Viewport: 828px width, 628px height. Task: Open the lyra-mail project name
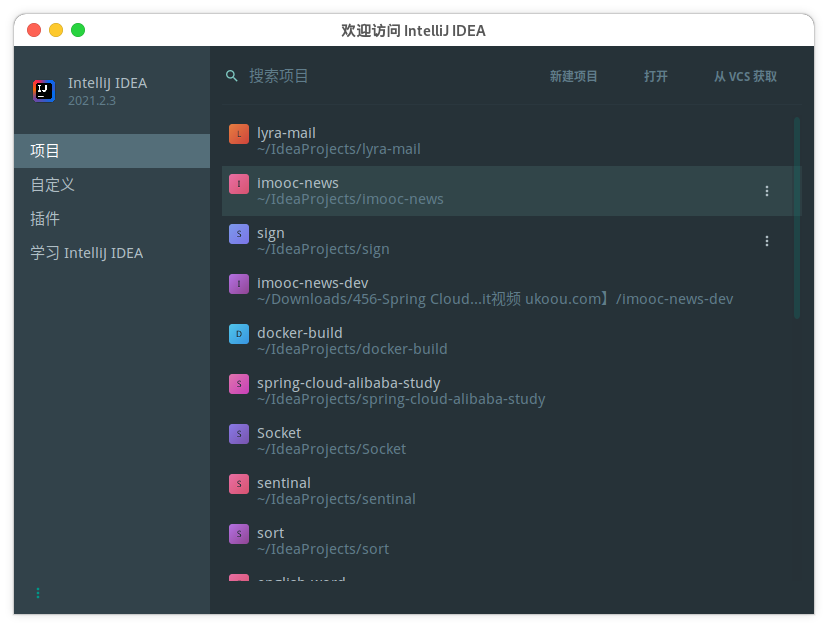(286, 133)
